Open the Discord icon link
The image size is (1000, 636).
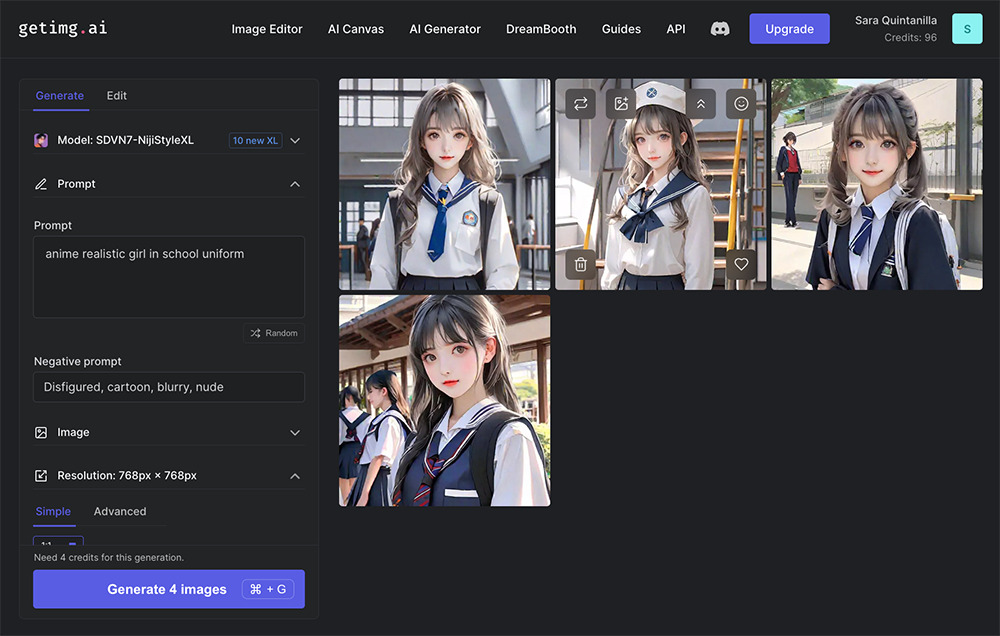coord(720,29)
